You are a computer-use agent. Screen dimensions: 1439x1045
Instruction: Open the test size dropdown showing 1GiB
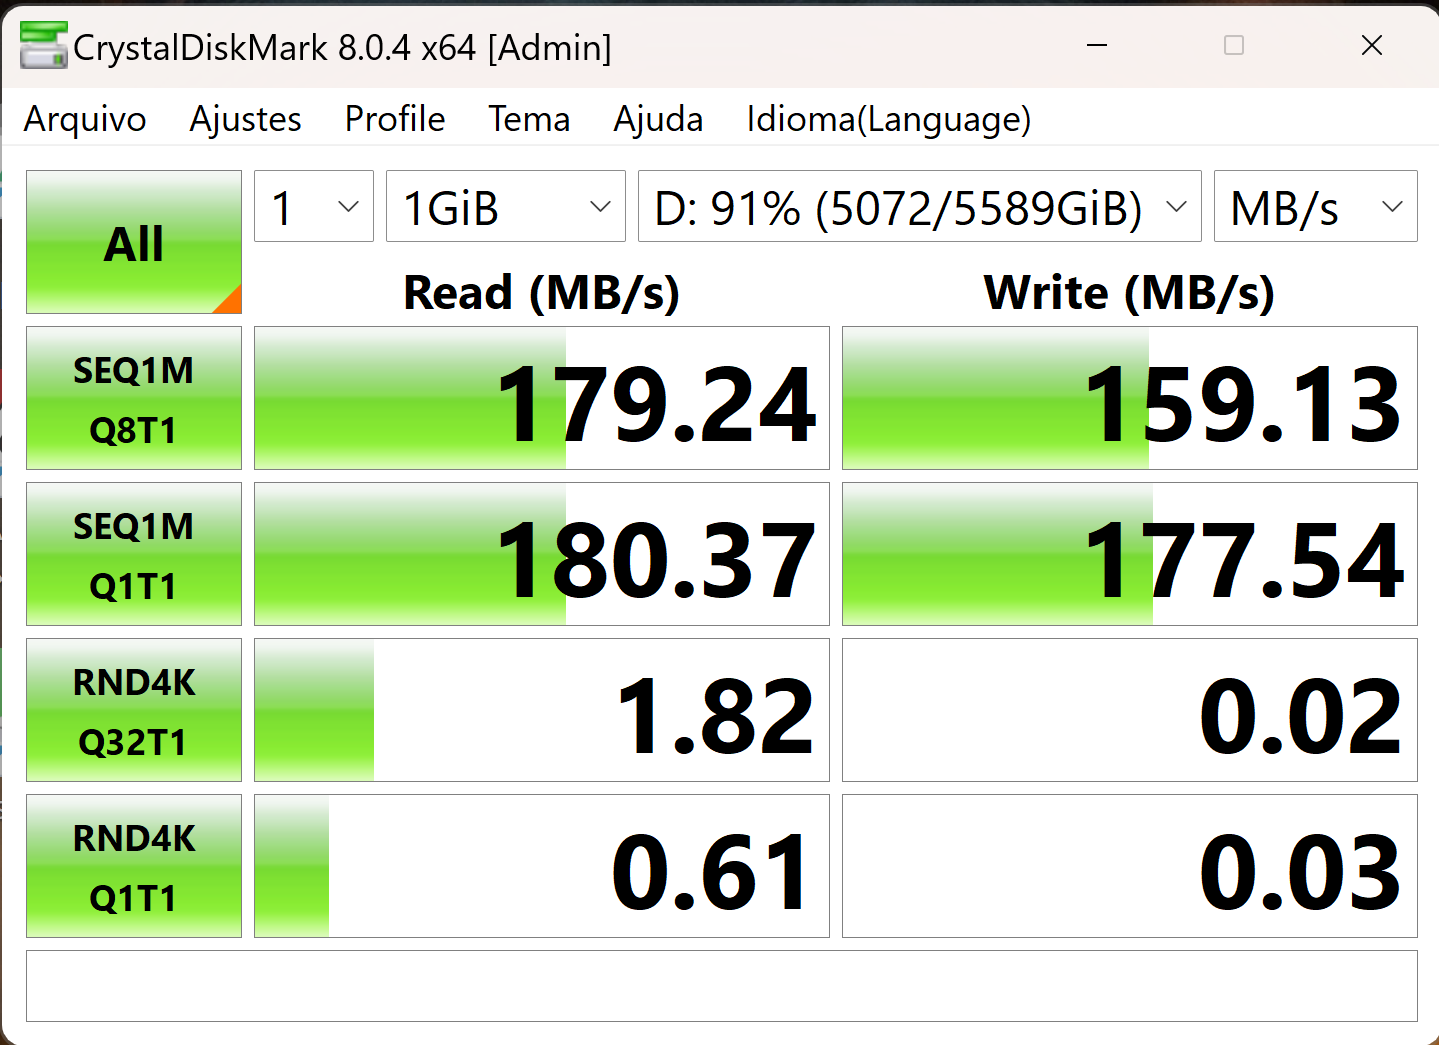(x=506, y=206)
